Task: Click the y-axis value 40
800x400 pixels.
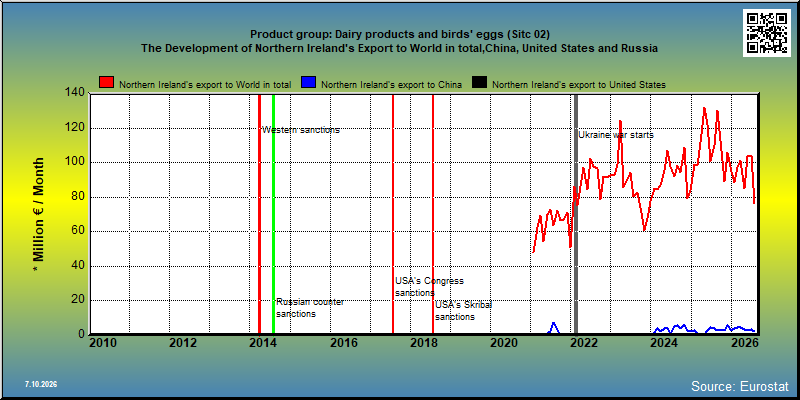Action: (x=78, y=266)
